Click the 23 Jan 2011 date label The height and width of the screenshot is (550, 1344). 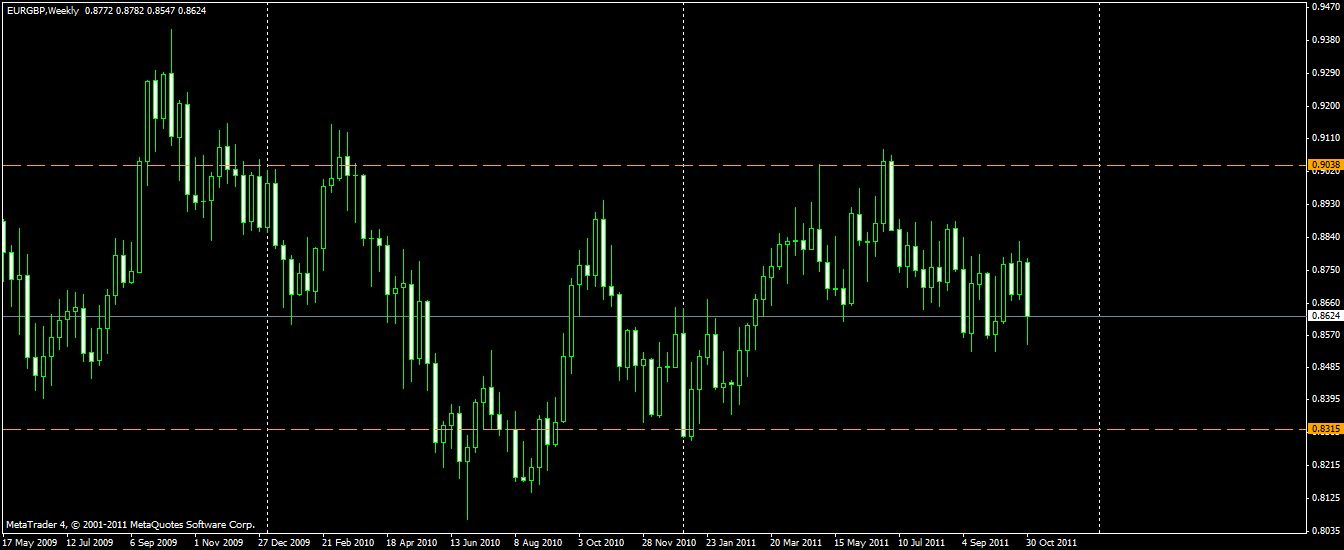point(731,543)
